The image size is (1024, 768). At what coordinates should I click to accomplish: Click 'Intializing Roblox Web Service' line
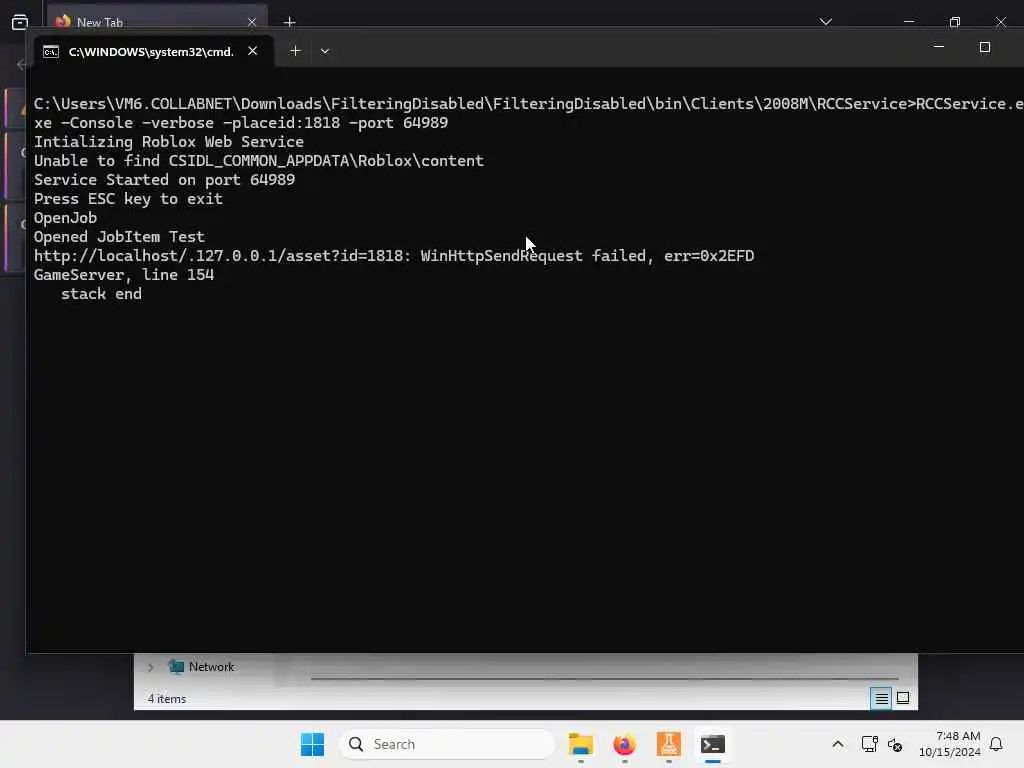coord(169,142)
